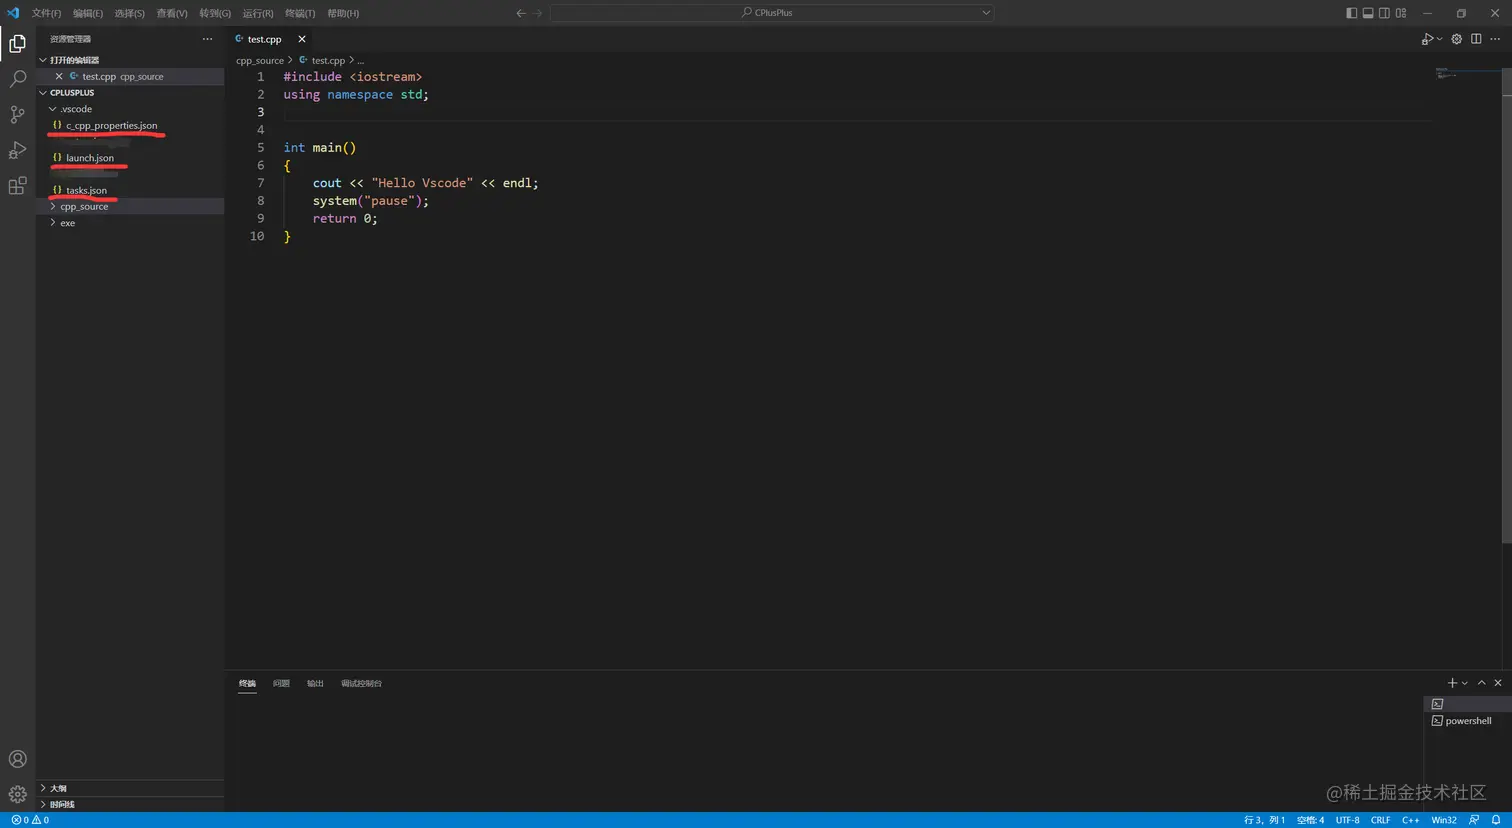
Task: Toggle the bottom panel visibility
Action: tap(1368, 13)
